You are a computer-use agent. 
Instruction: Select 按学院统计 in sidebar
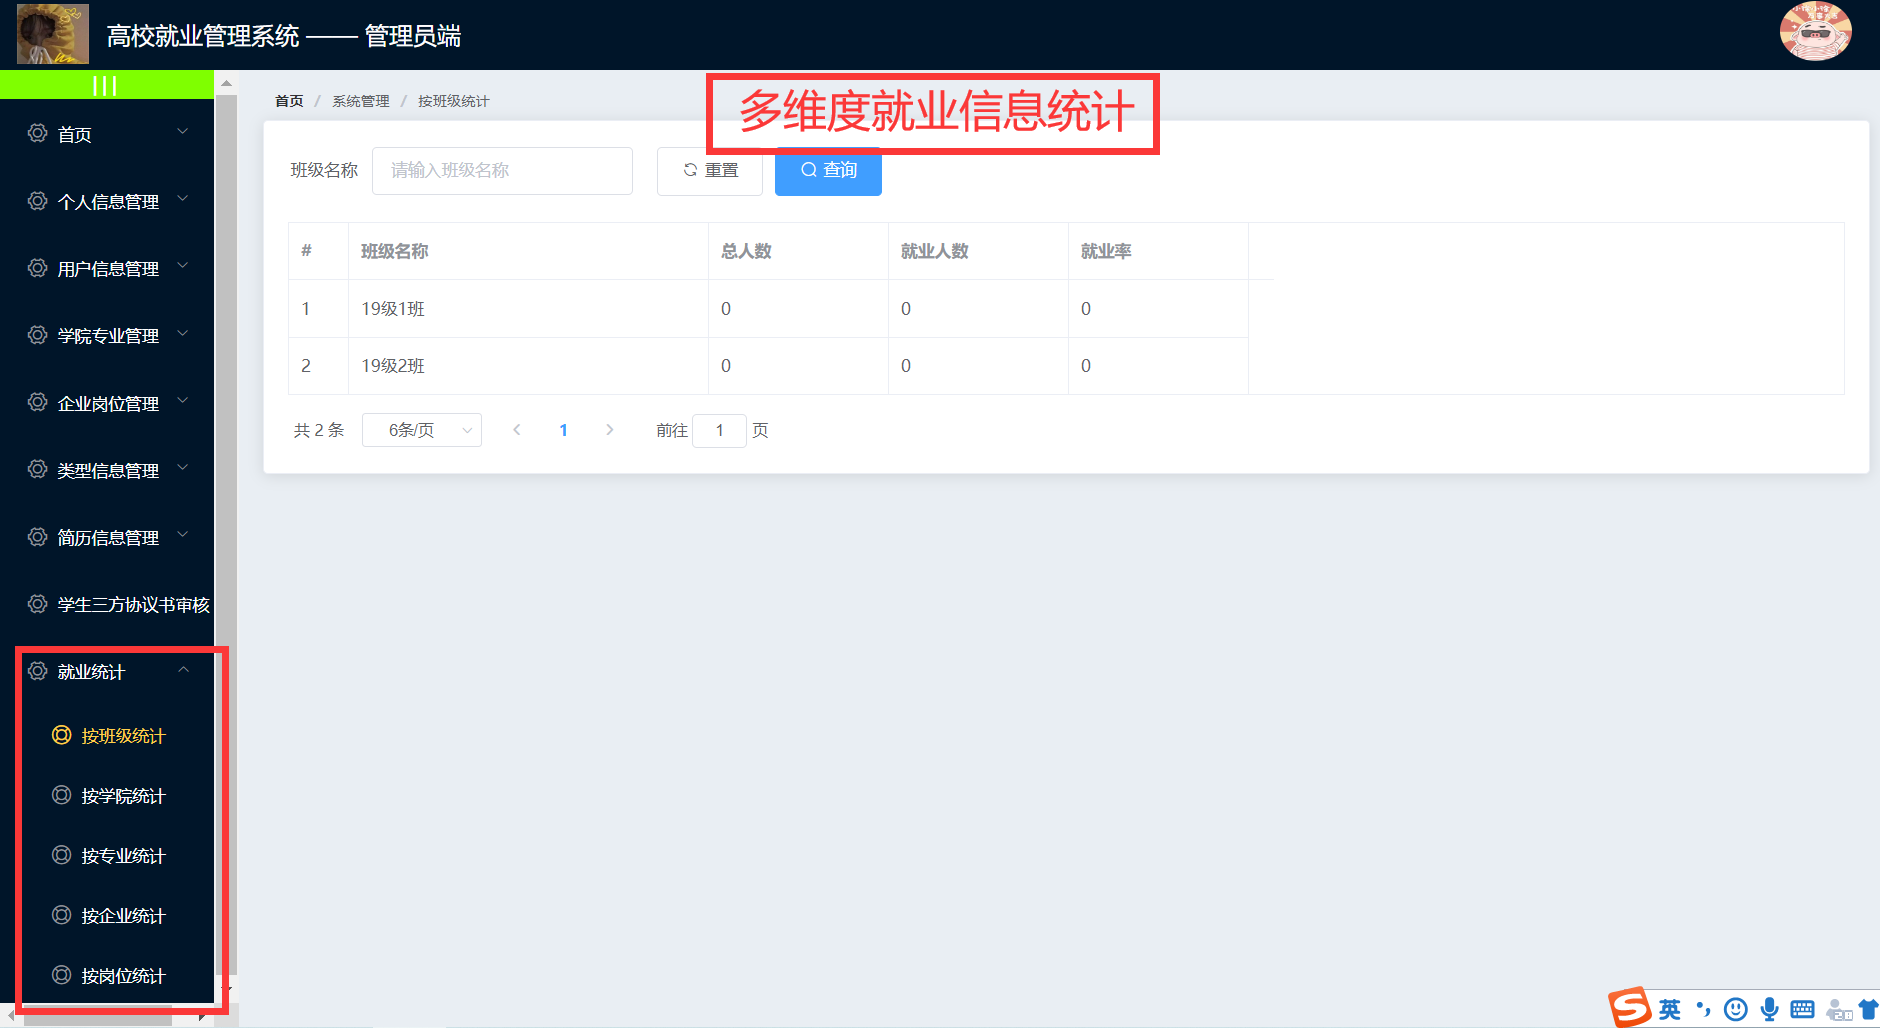point(123,796)
